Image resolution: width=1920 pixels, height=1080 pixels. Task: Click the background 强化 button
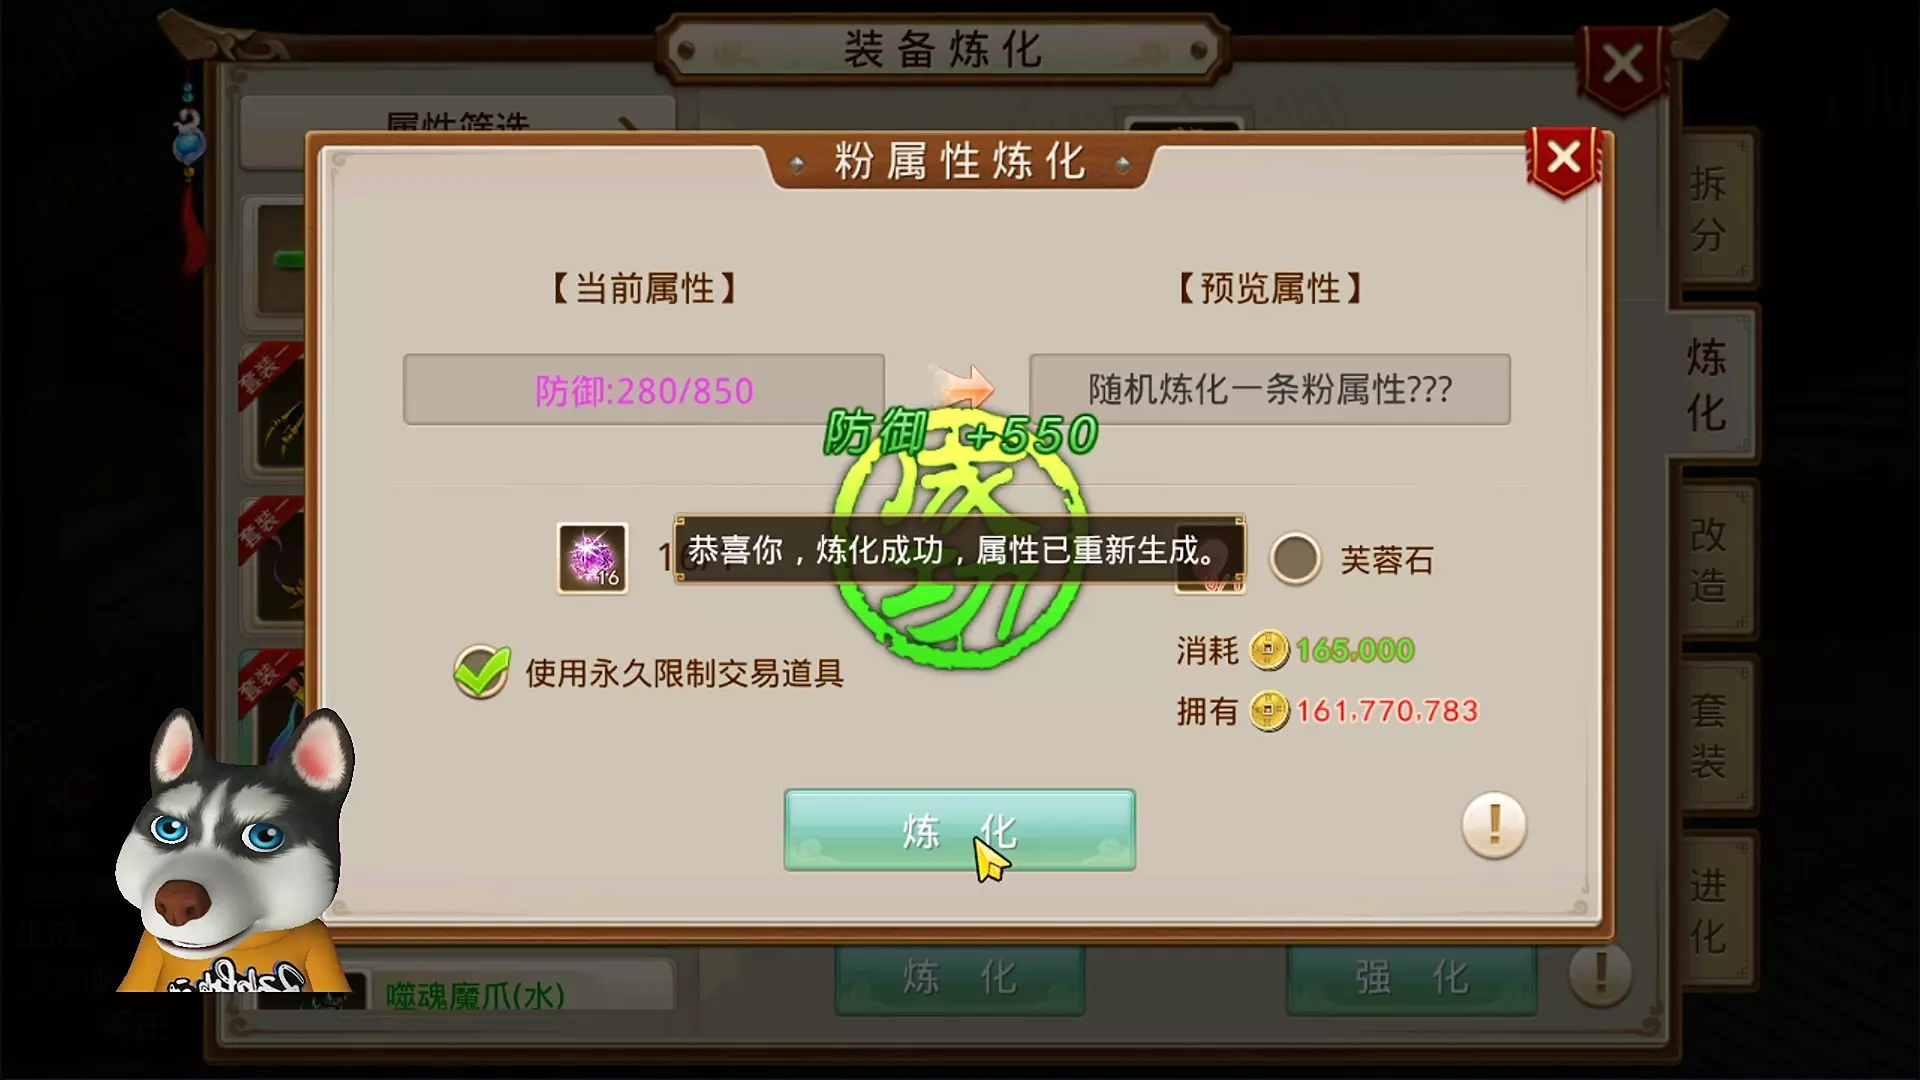coord(1411,977)
